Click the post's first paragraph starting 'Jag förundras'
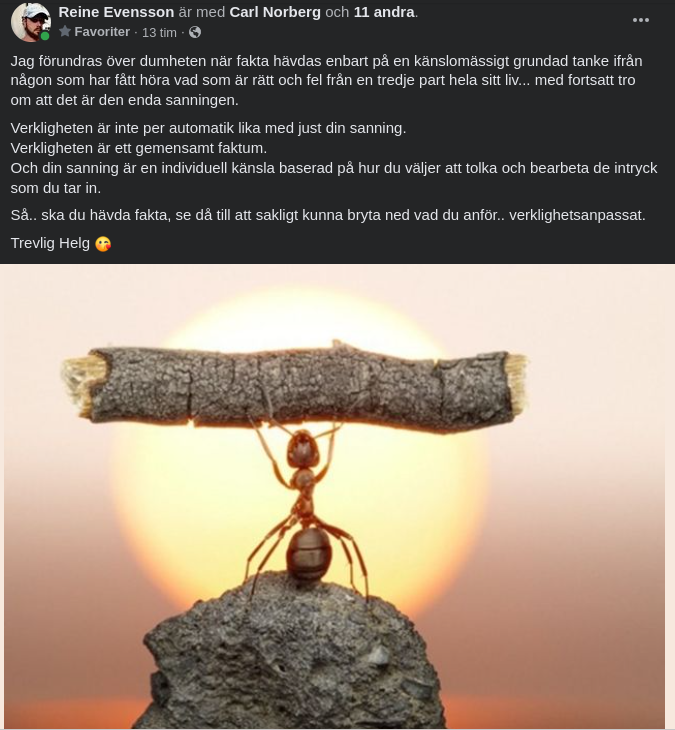 click(x=326, y=81)
